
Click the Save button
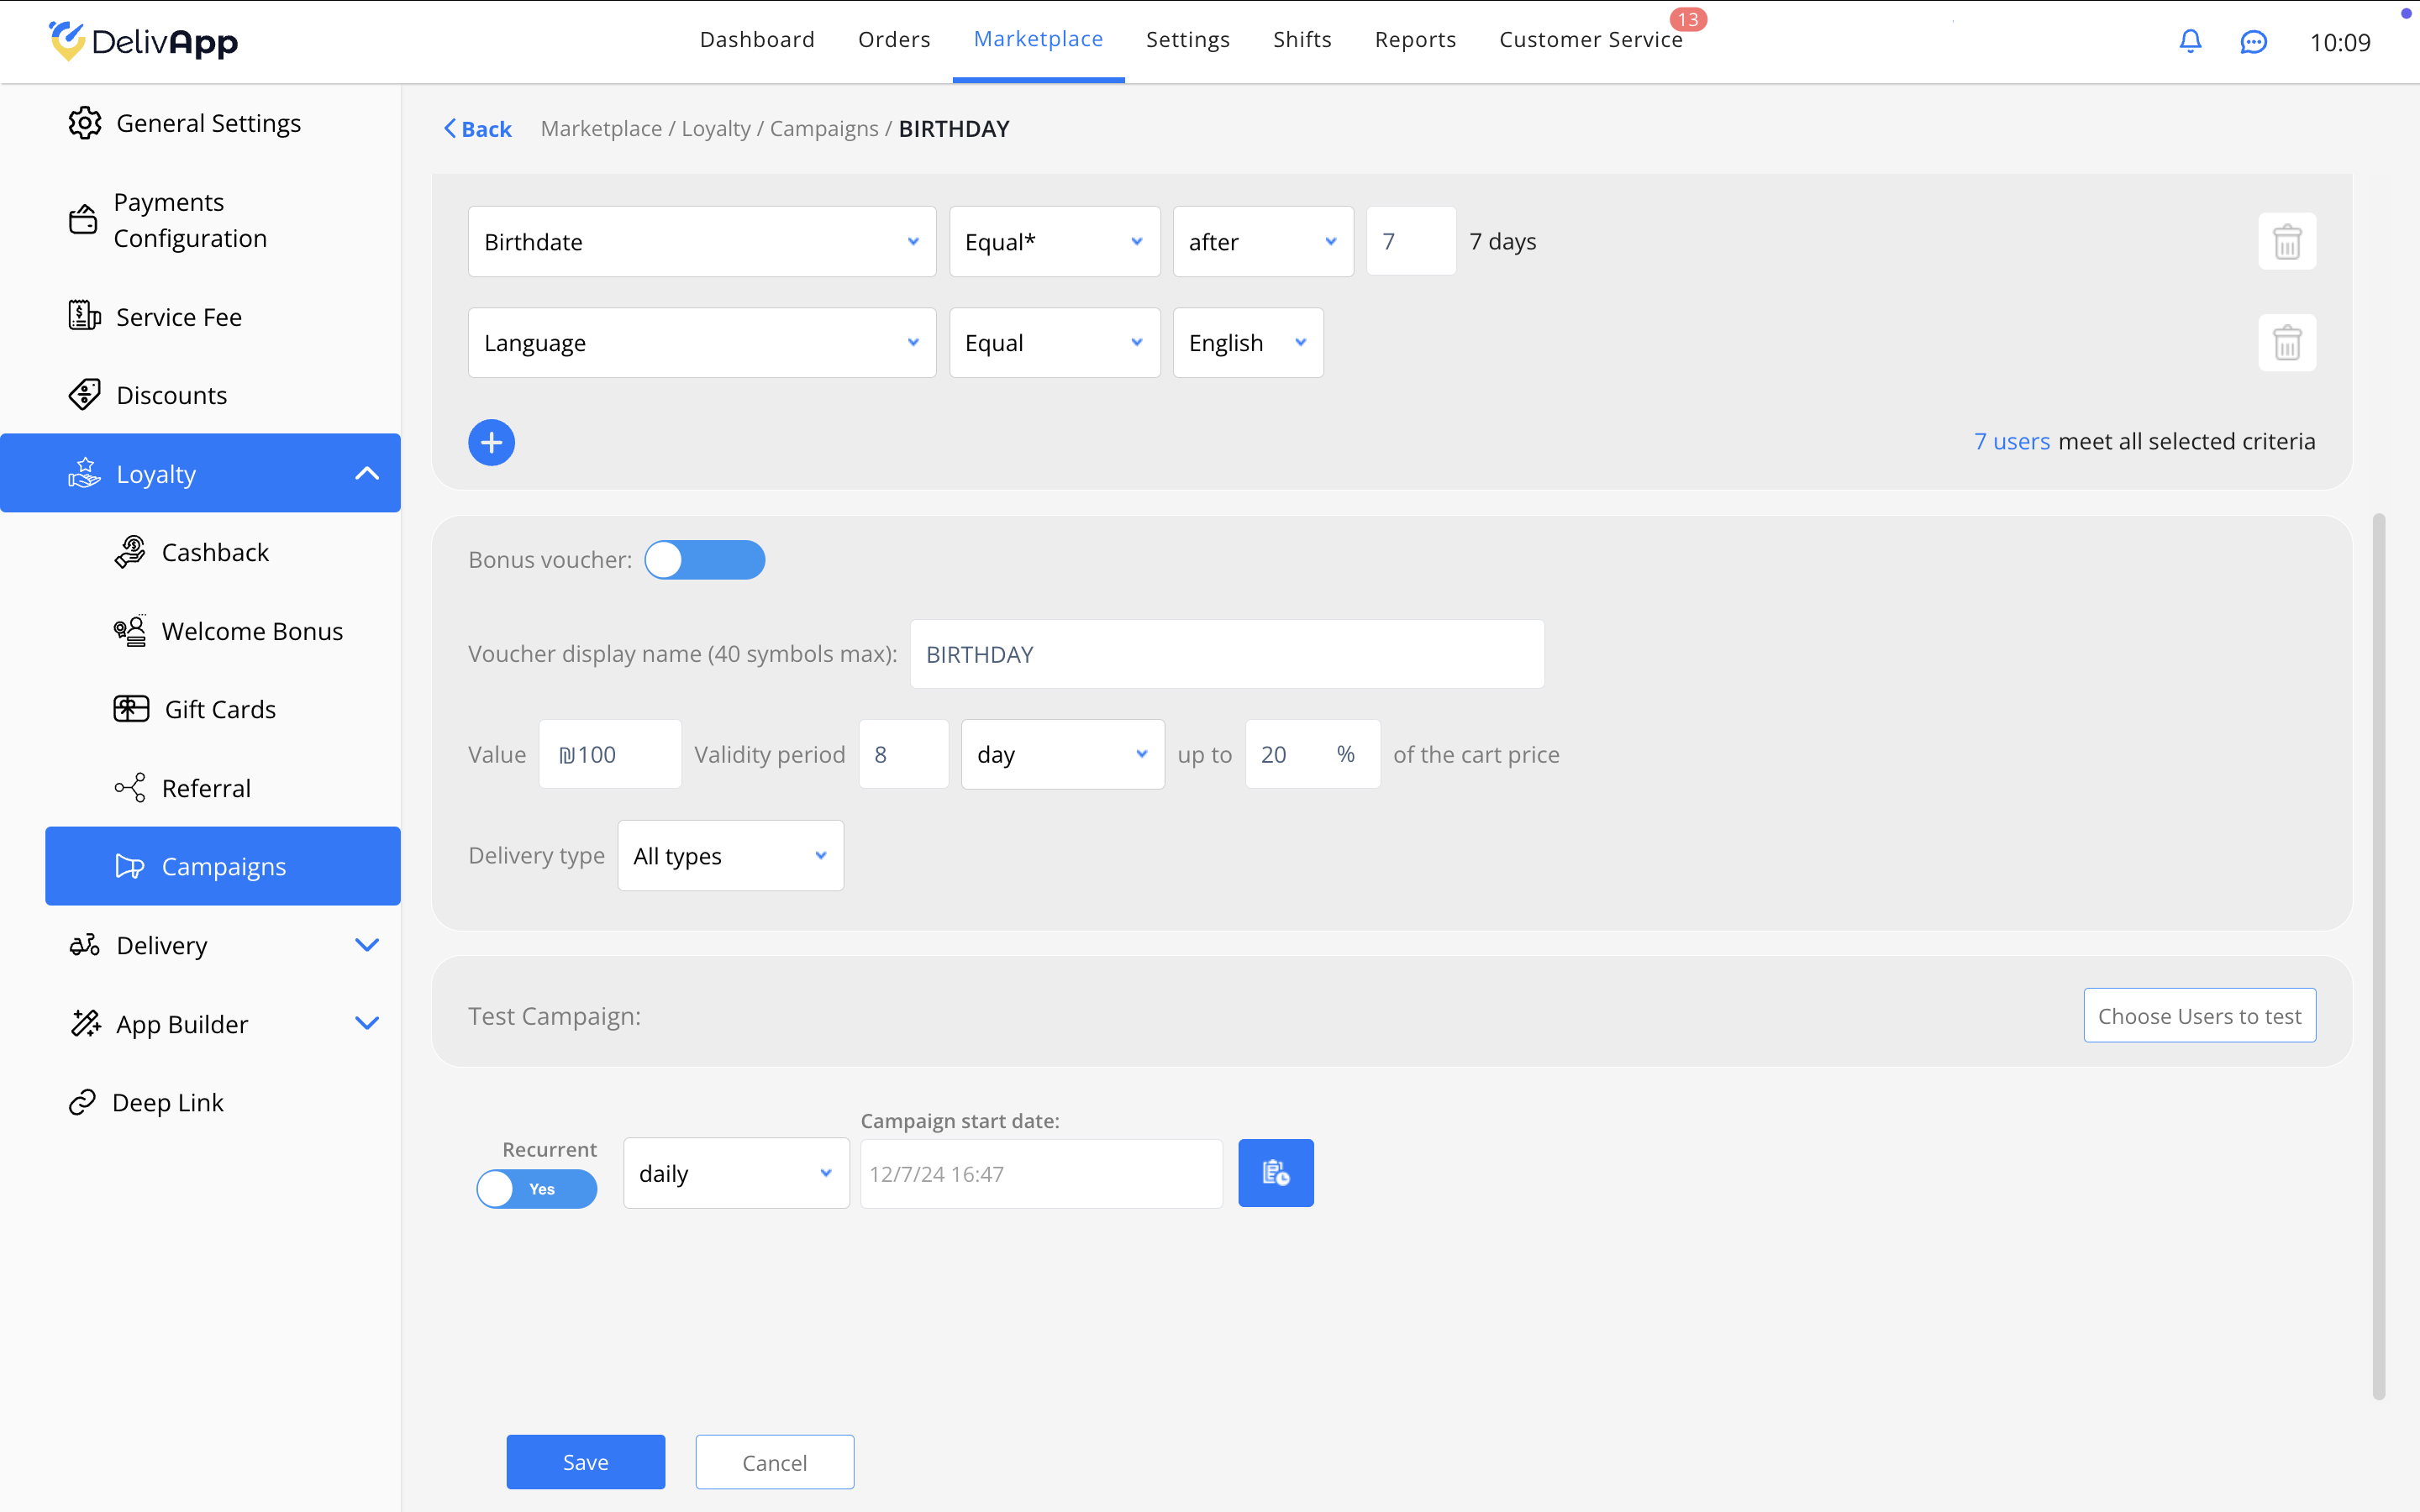point(585,1462)
